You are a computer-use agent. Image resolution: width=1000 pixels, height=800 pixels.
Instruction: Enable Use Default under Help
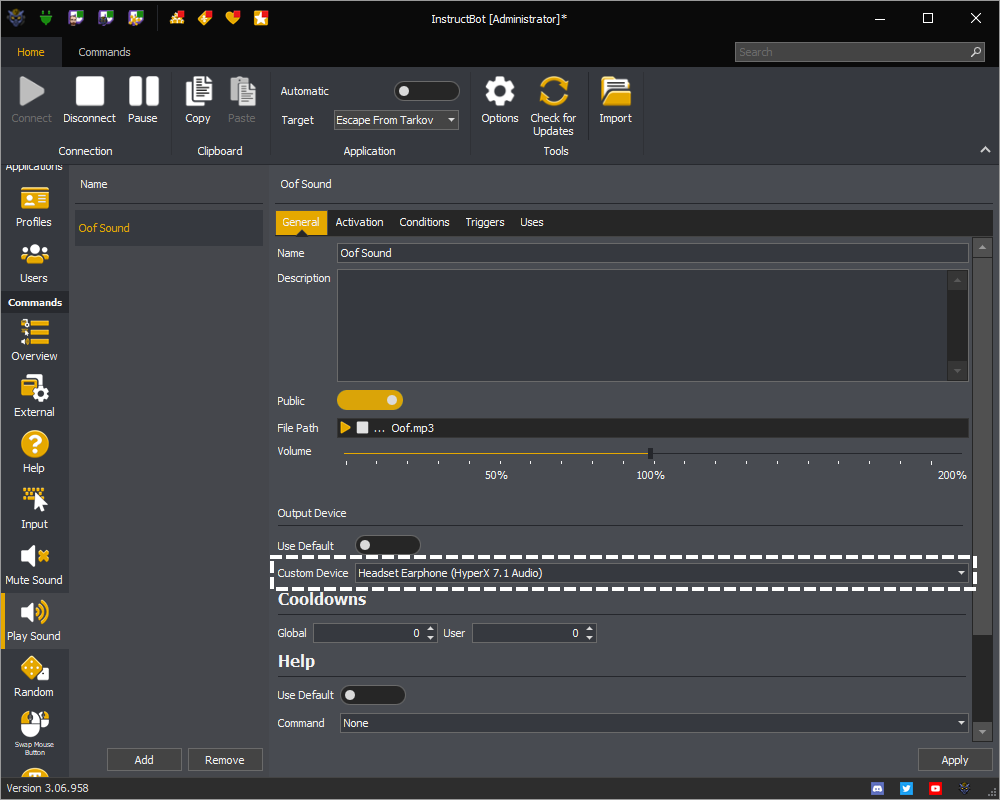click(x=372, y=695)
